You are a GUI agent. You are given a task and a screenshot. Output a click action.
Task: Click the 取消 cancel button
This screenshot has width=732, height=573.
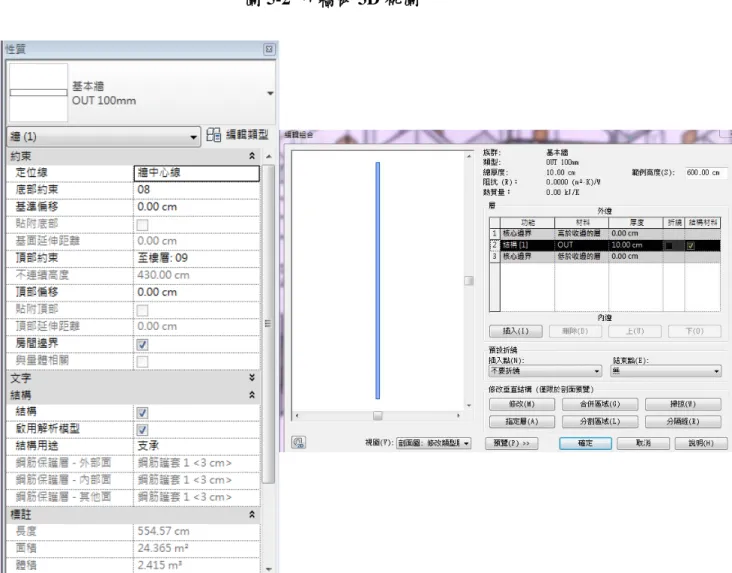tap(643, 443)
